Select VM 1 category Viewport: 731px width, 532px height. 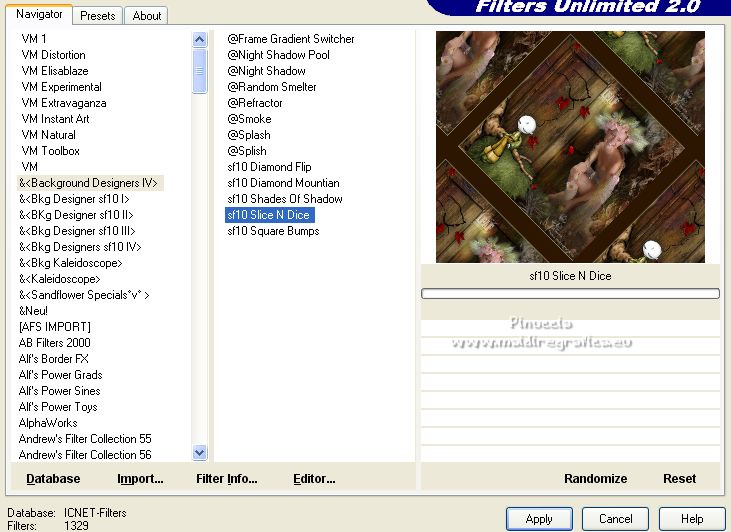[34, 39]
